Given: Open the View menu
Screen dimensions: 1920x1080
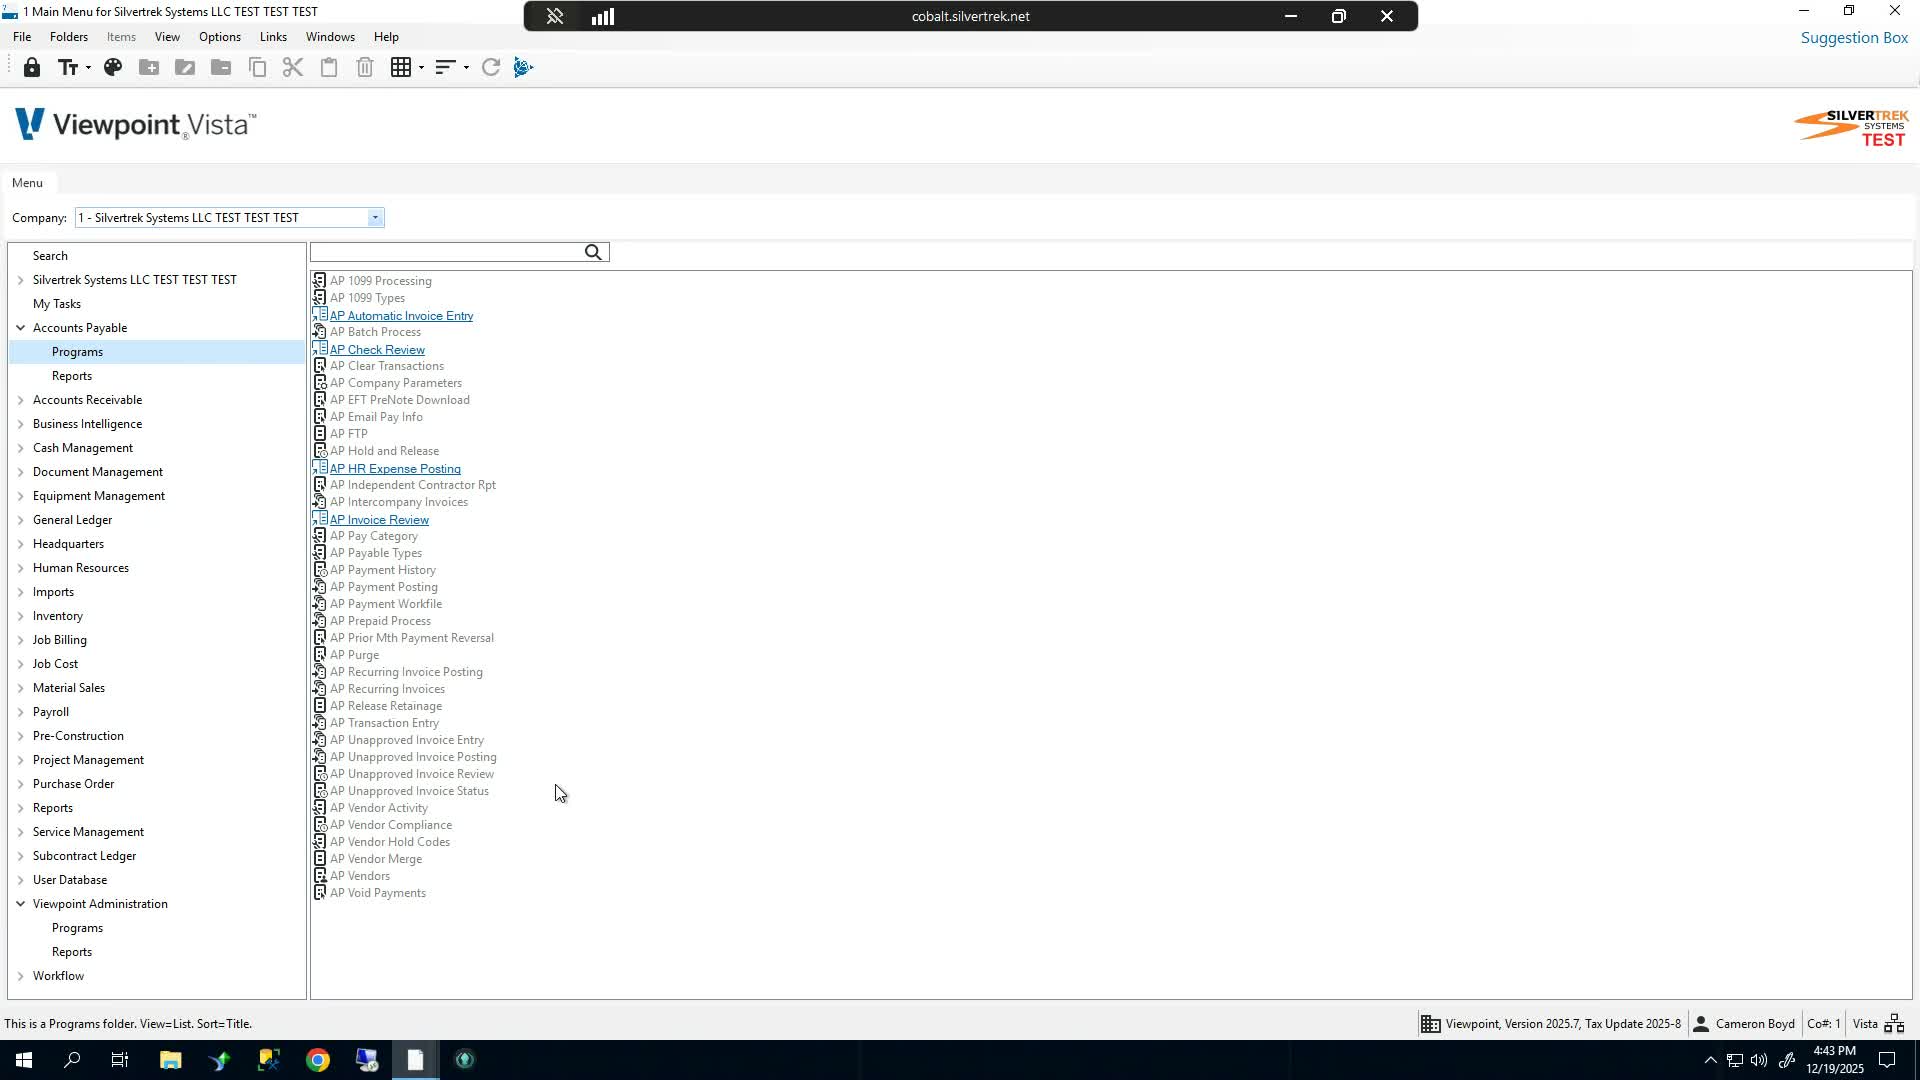Looking at the screenshot, I should pos(167,37).
